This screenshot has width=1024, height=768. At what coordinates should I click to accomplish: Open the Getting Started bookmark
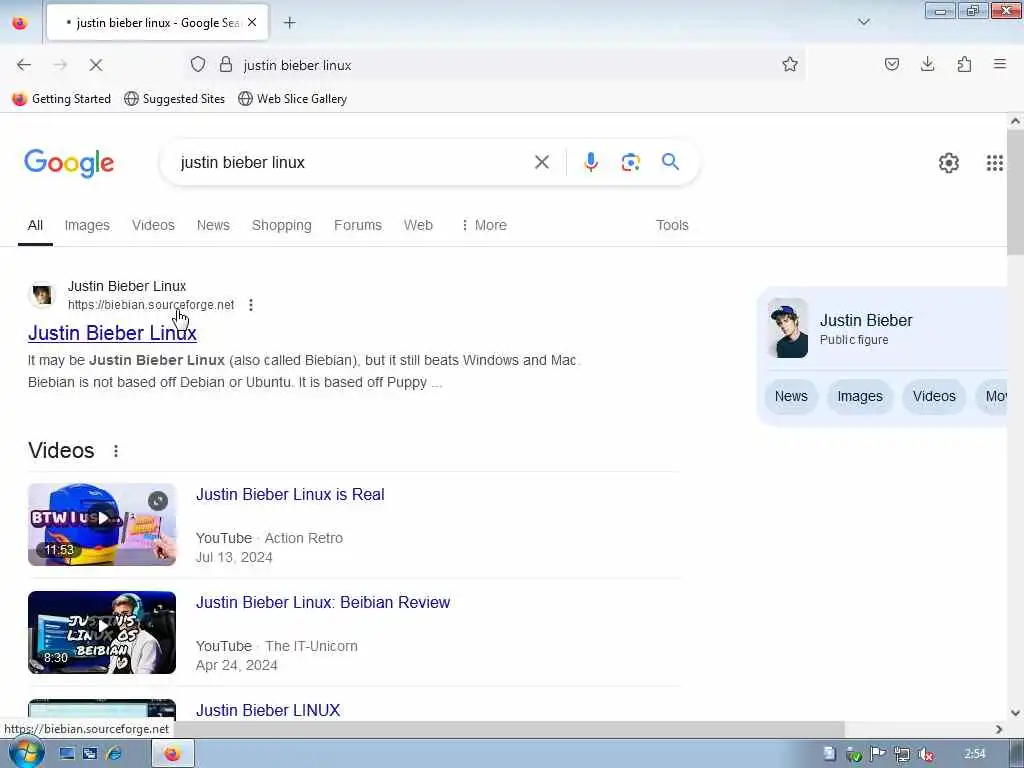click(x=62, y=99)
